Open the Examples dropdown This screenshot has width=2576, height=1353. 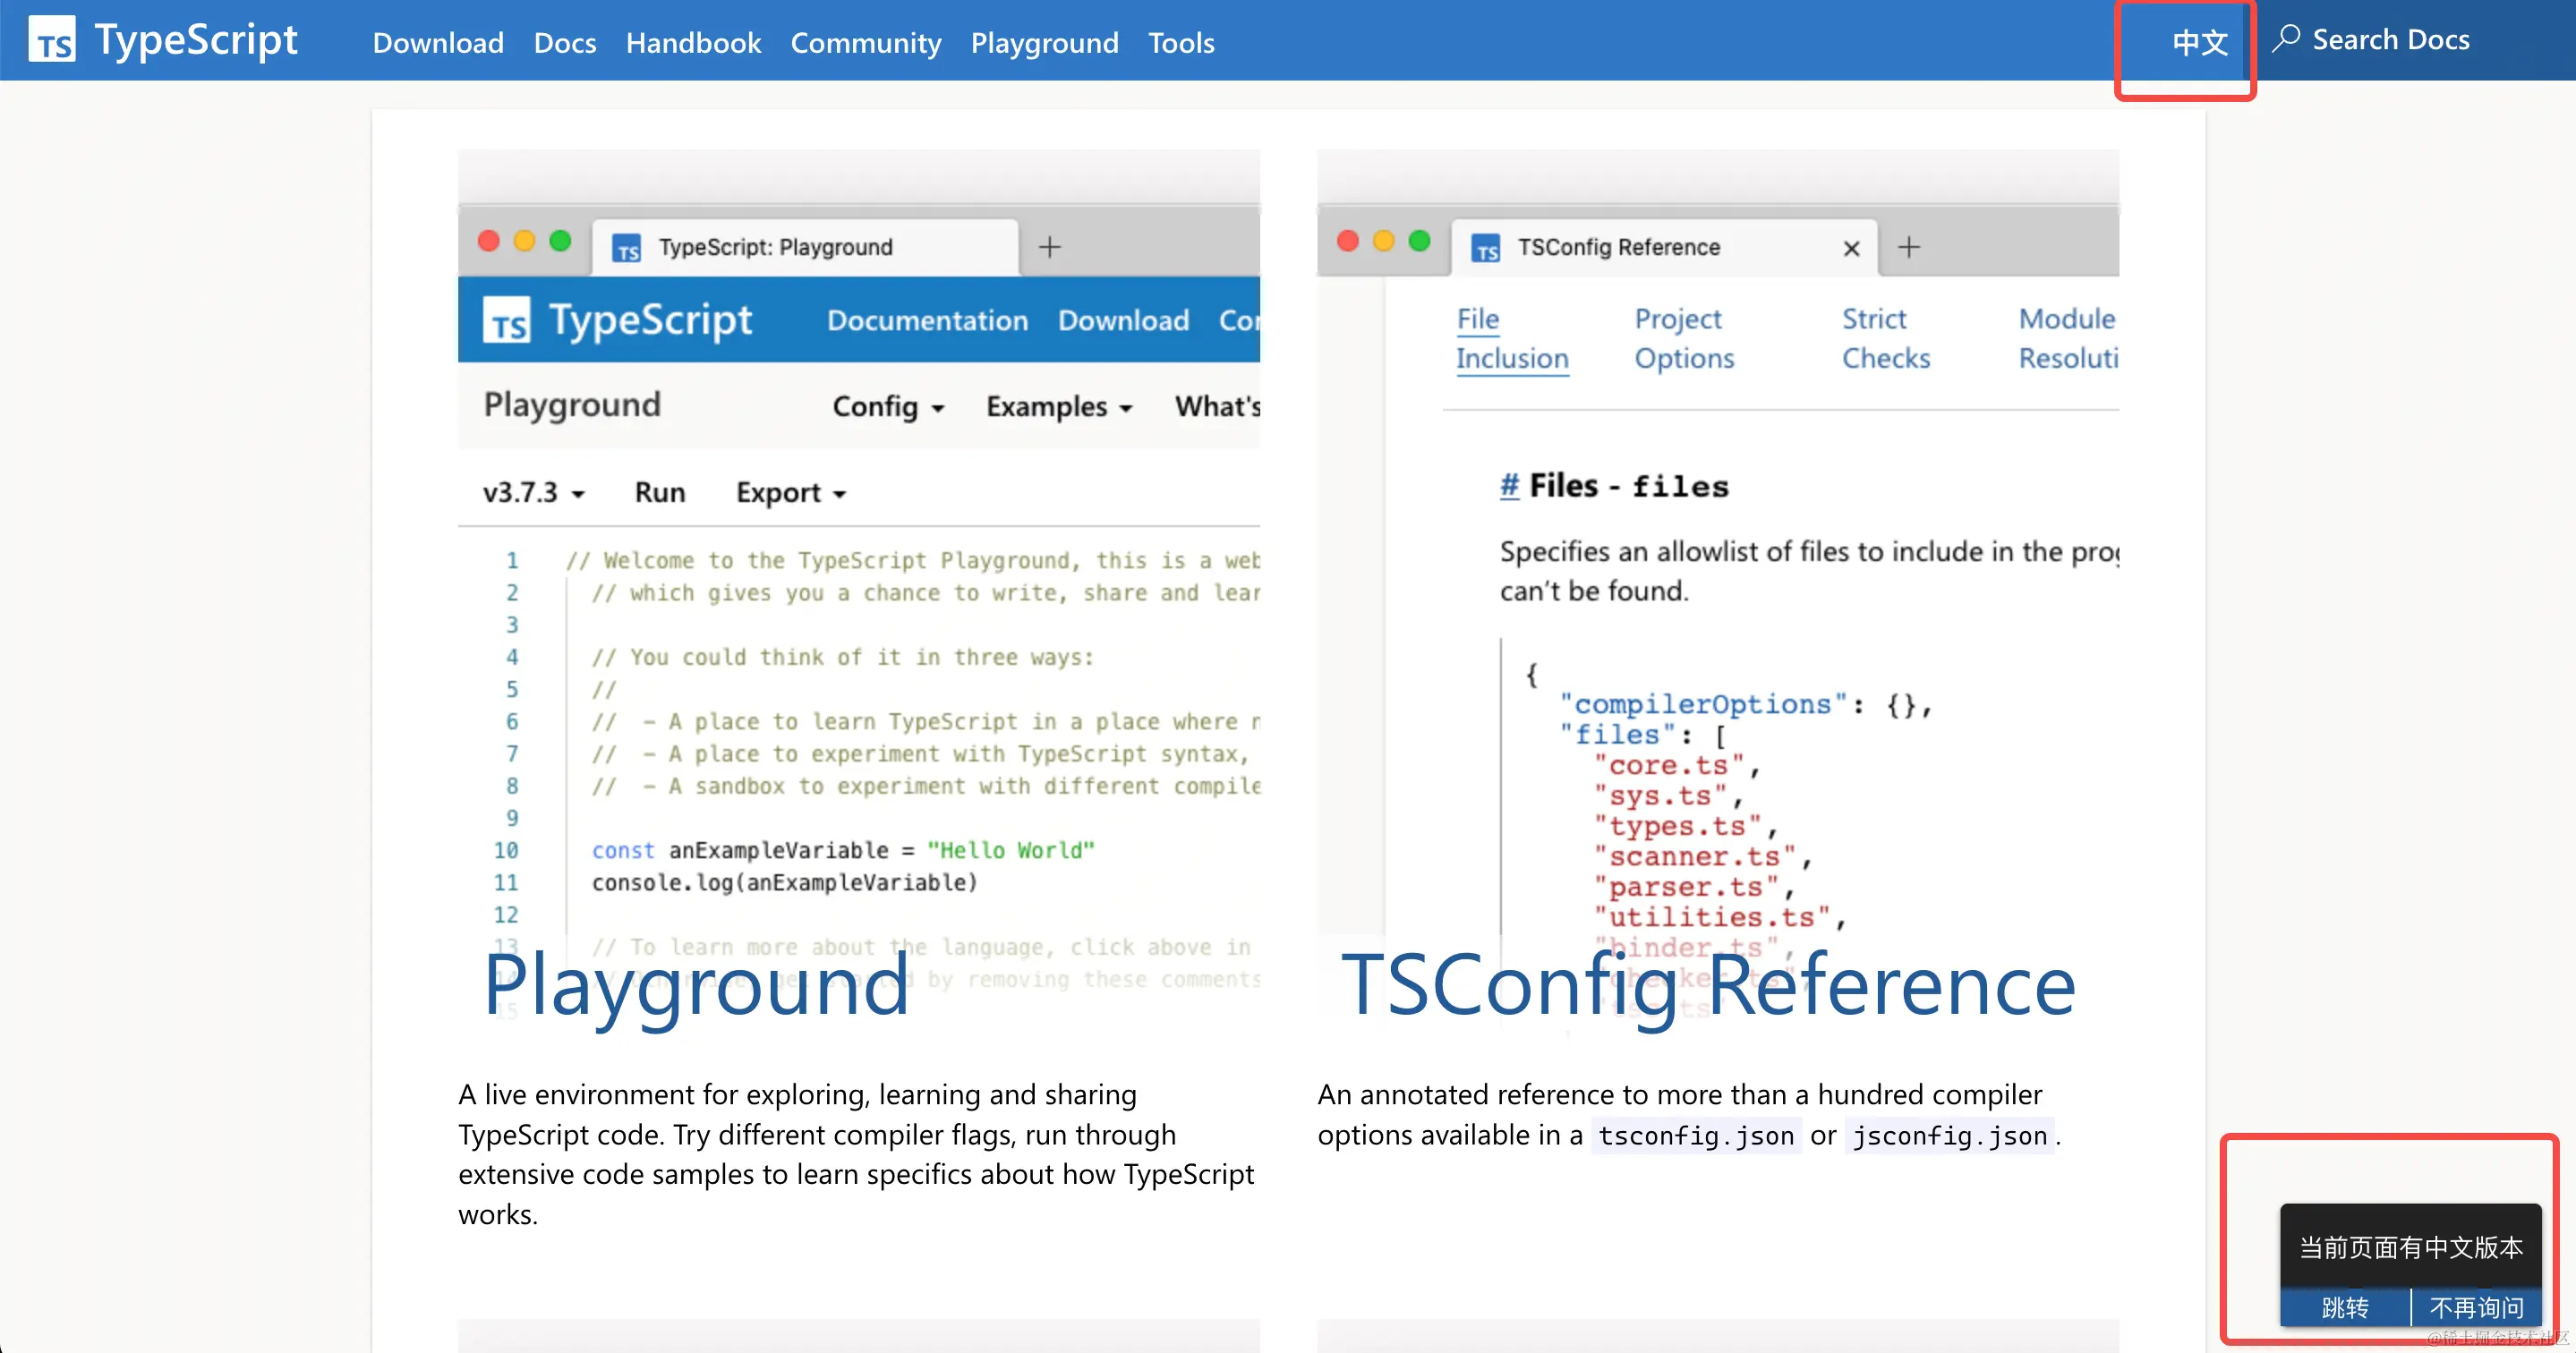1058,407
